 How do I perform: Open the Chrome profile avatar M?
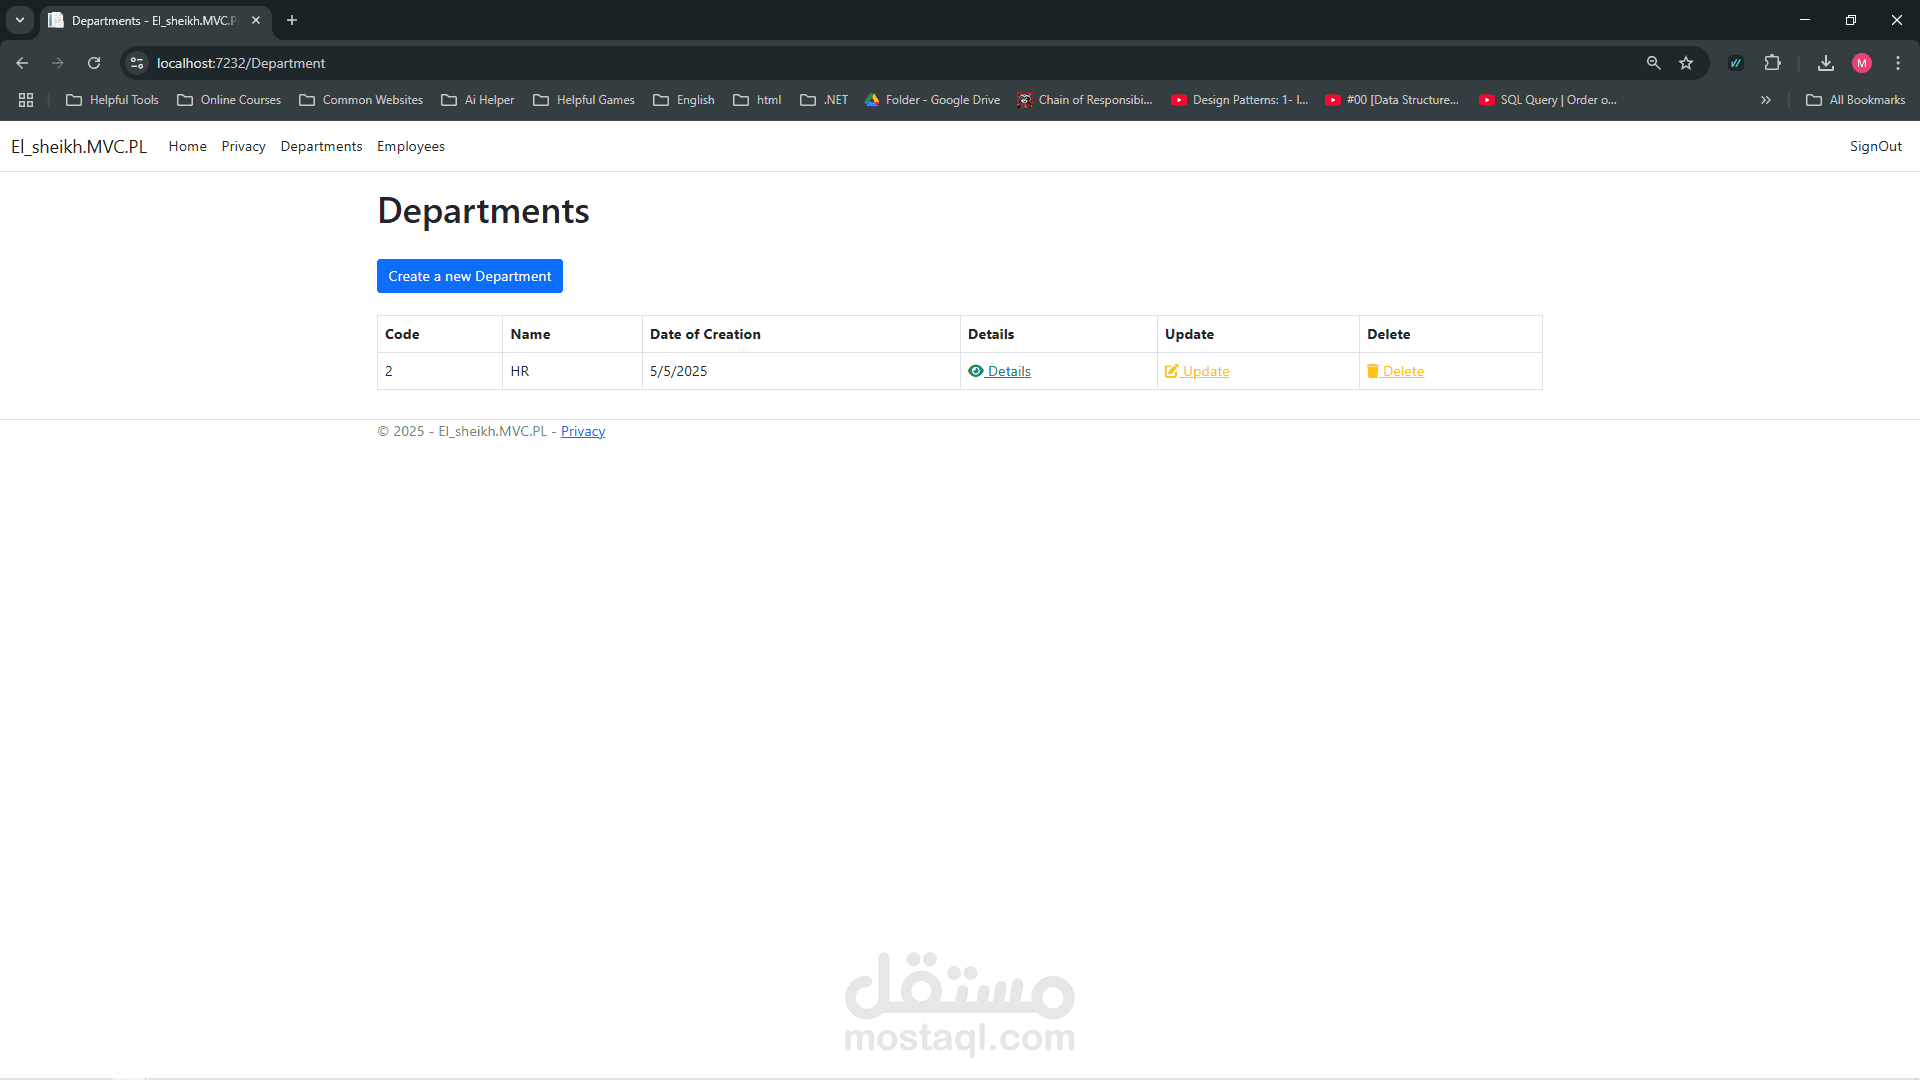1861,63
